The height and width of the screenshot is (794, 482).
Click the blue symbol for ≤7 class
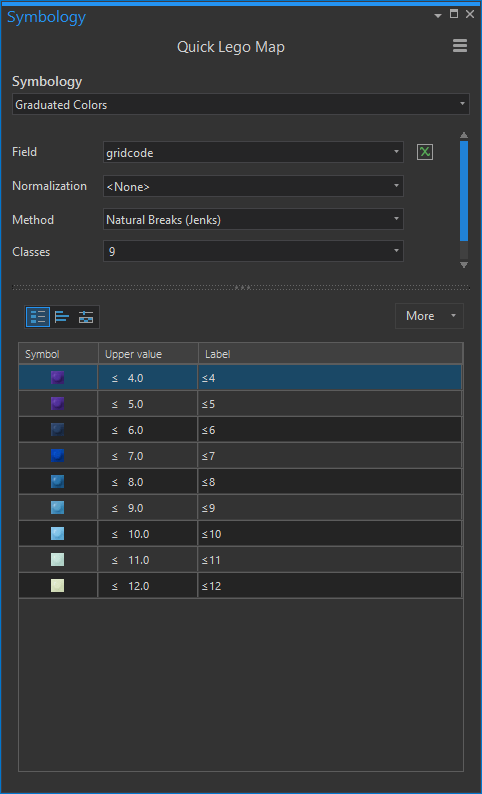[58, 456]
